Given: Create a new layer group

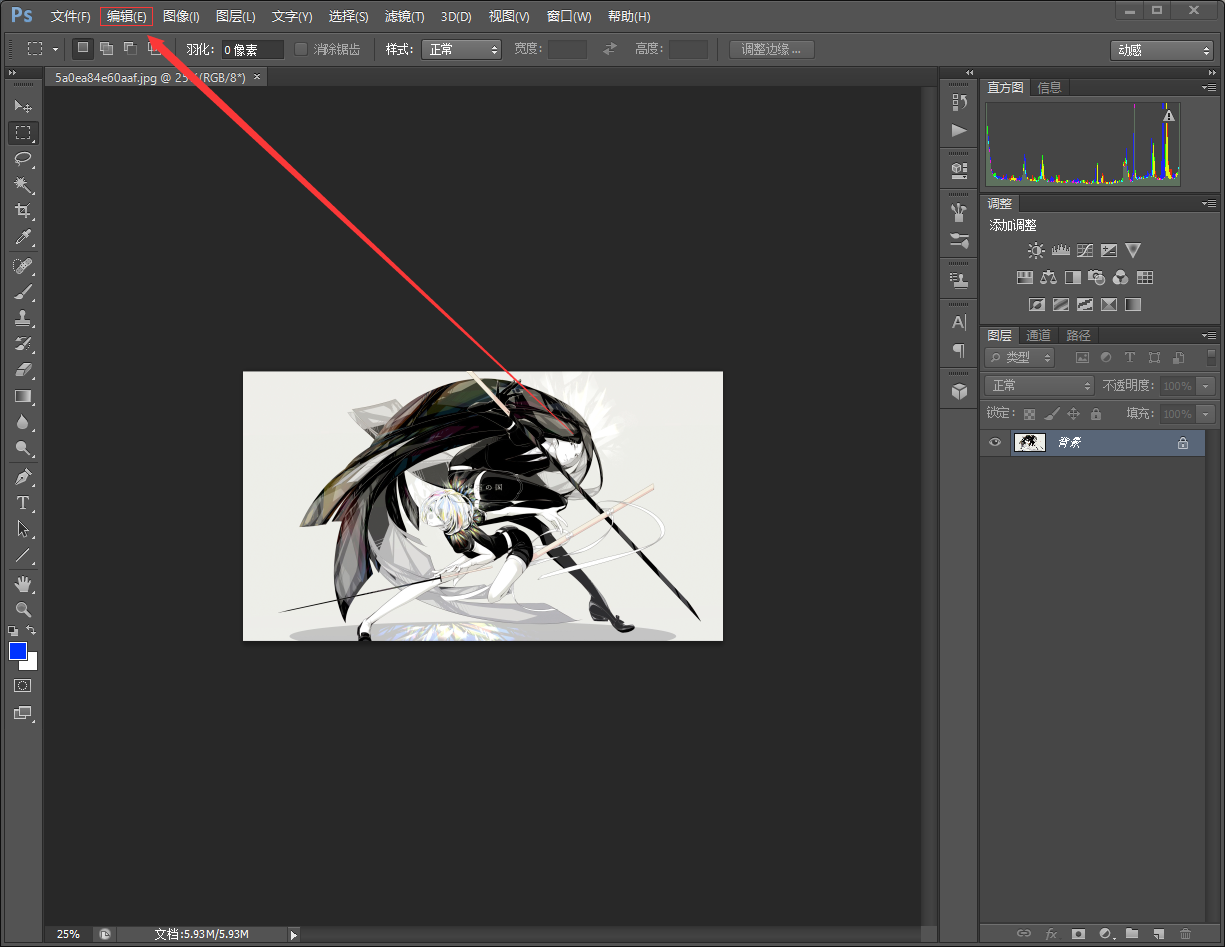Looking at the screenshot, I should (x=1132, y=934).
